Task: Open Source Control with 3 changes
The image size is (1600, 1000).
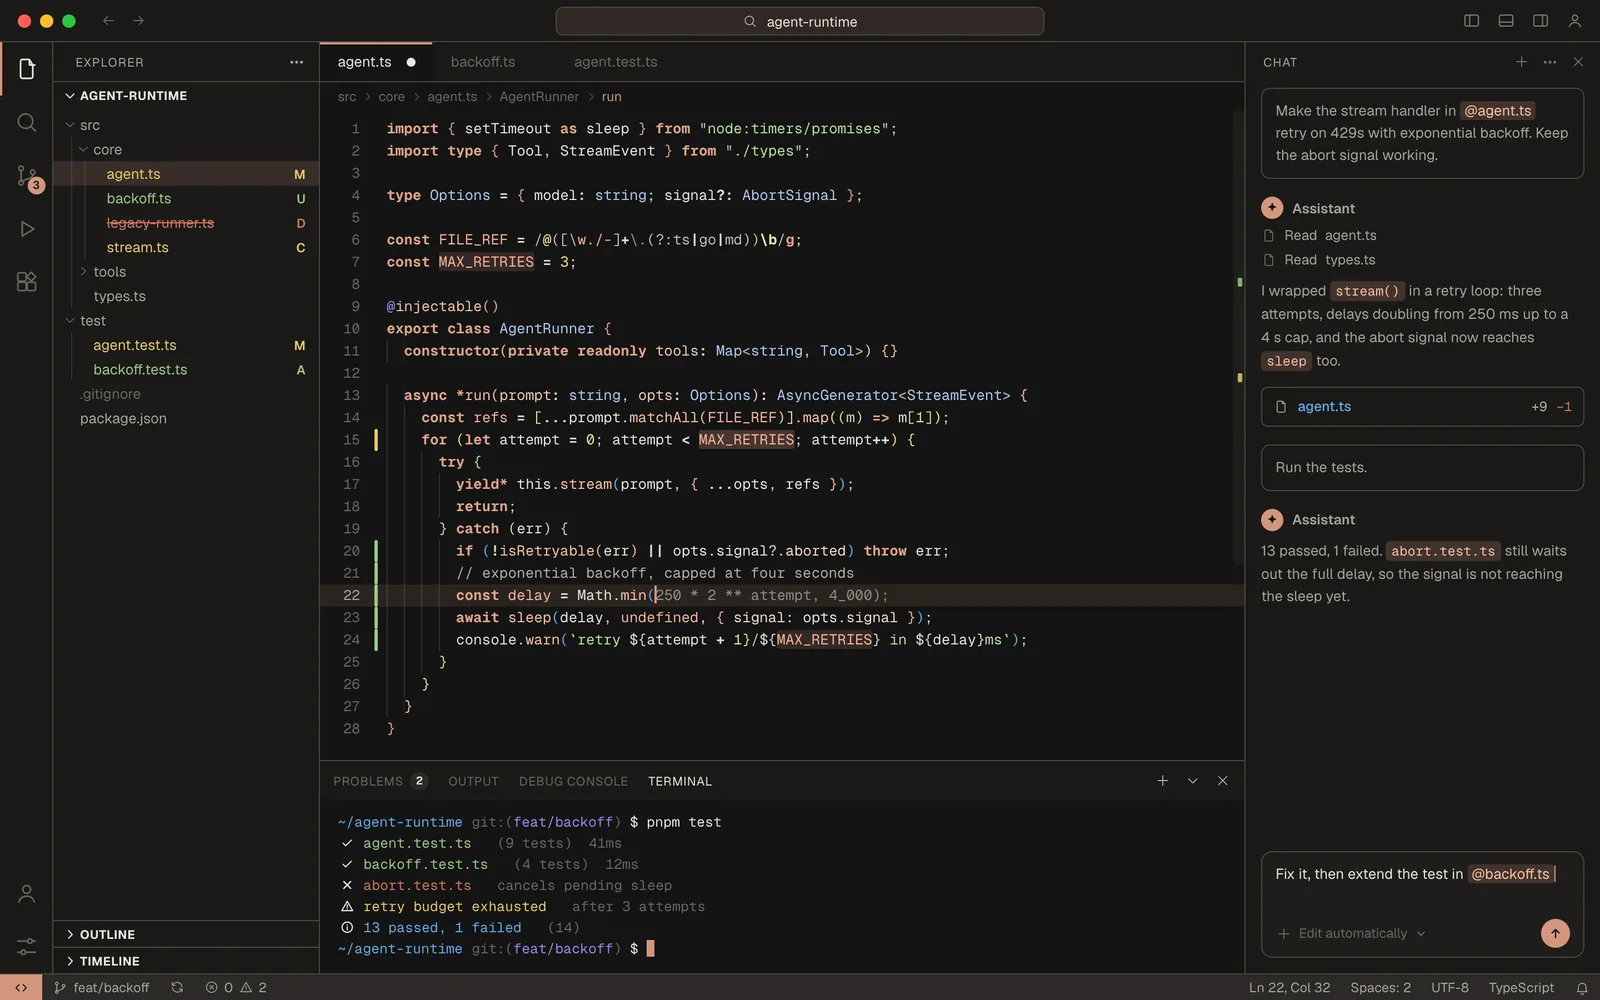Action: pyautogui.click(x=27, y=177)
